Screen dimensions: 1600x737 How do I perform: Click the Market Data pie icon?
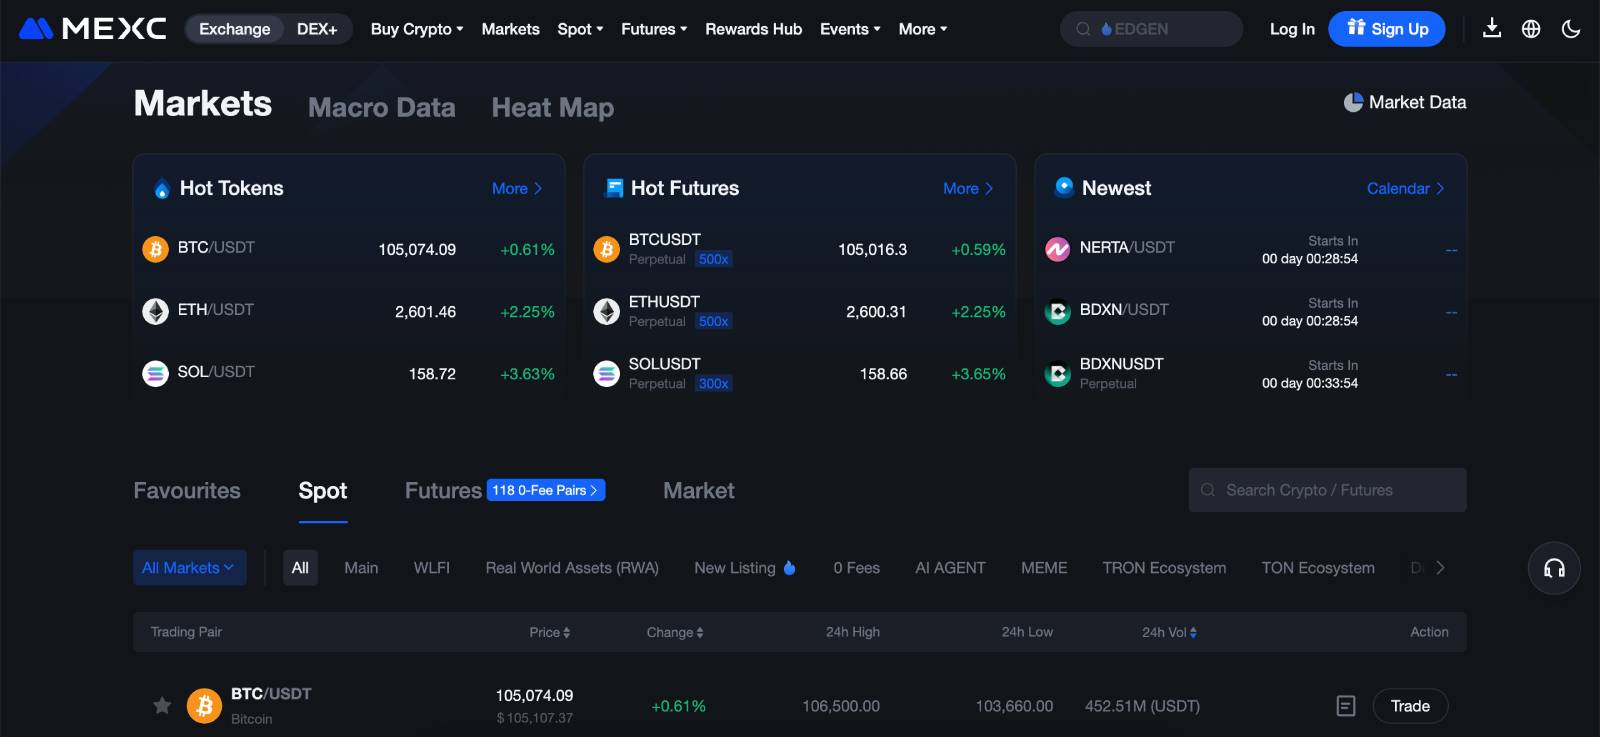point(1353,102)
